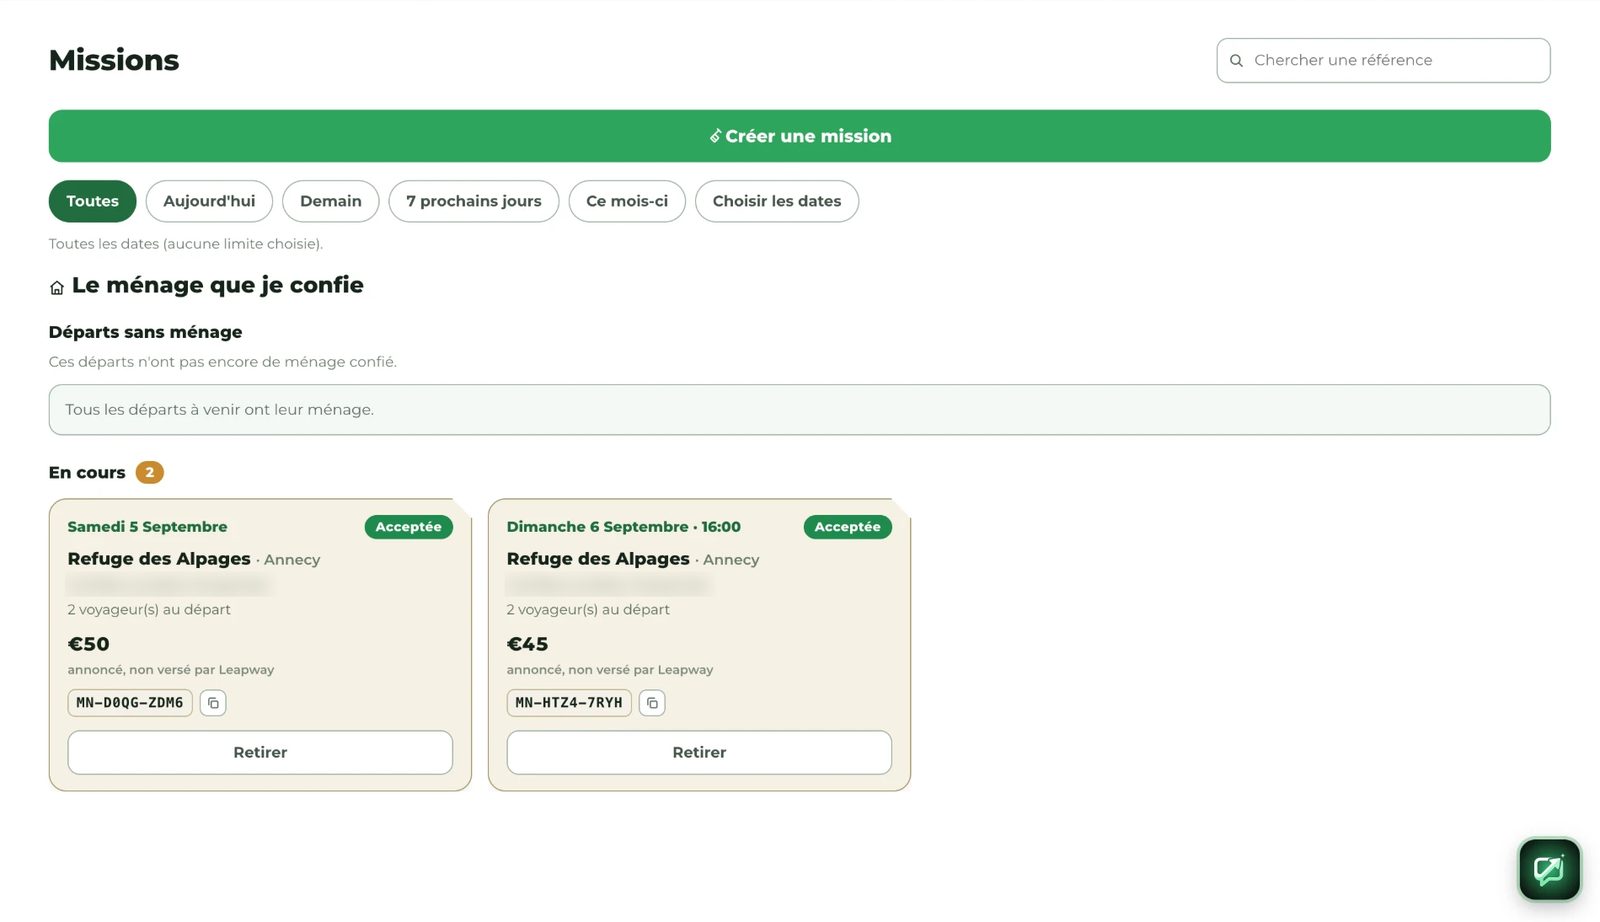Viewport: 1600px width, 922px height.
Task: Select the Toutes date filter
Action: (92, 201)
